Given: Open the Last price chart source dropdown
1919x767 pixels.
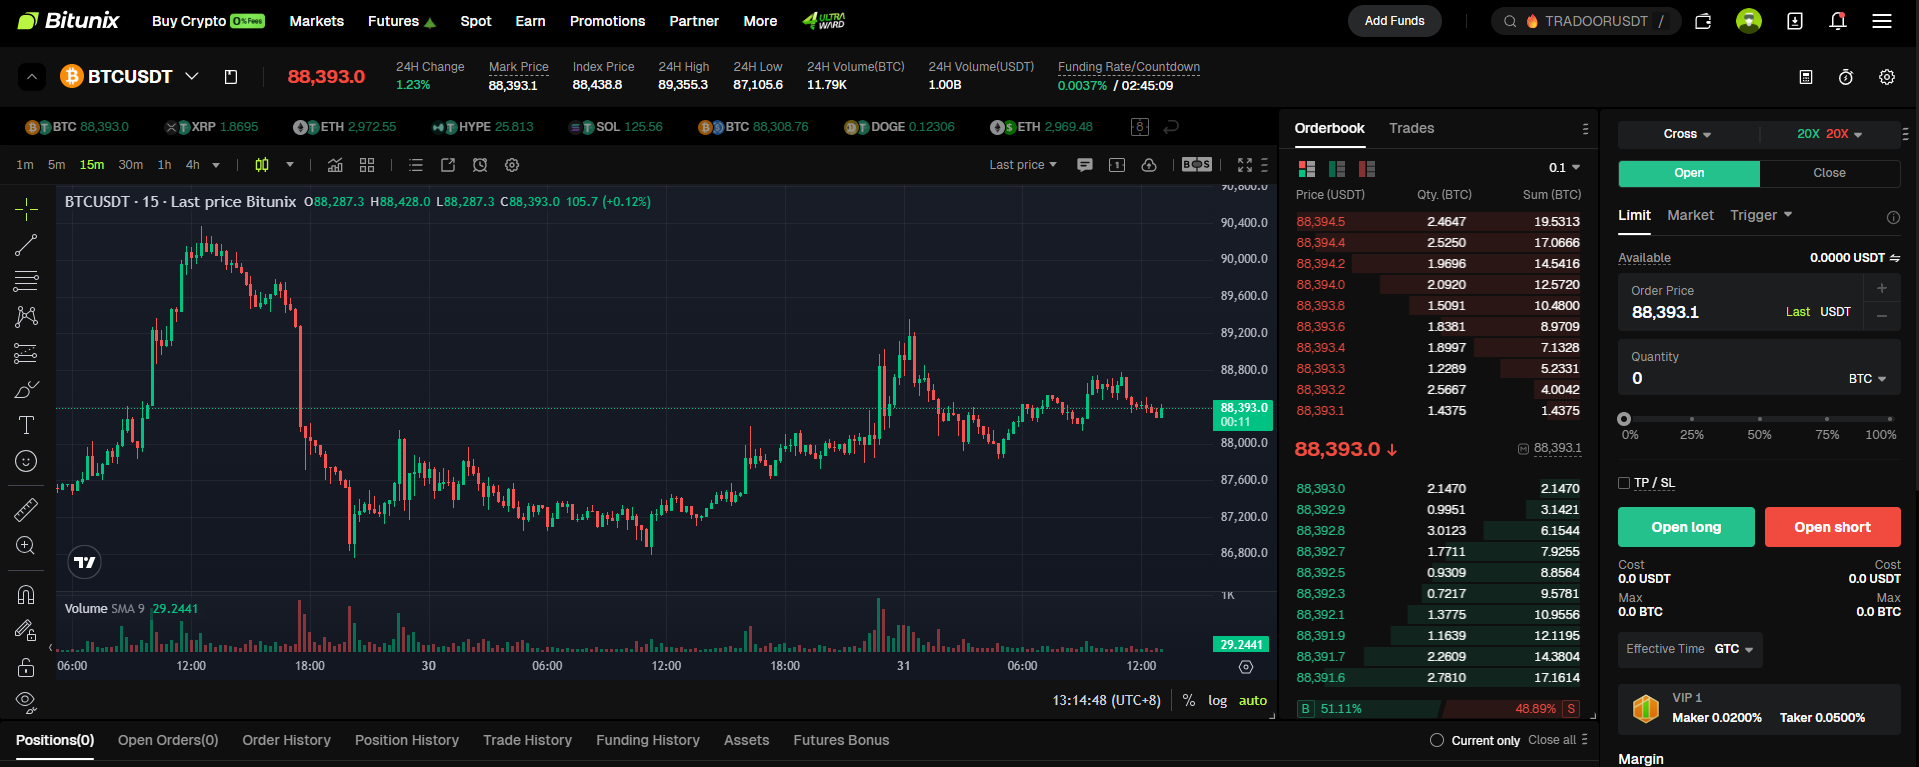Looking at the screenshot, I should point(1023,165).
